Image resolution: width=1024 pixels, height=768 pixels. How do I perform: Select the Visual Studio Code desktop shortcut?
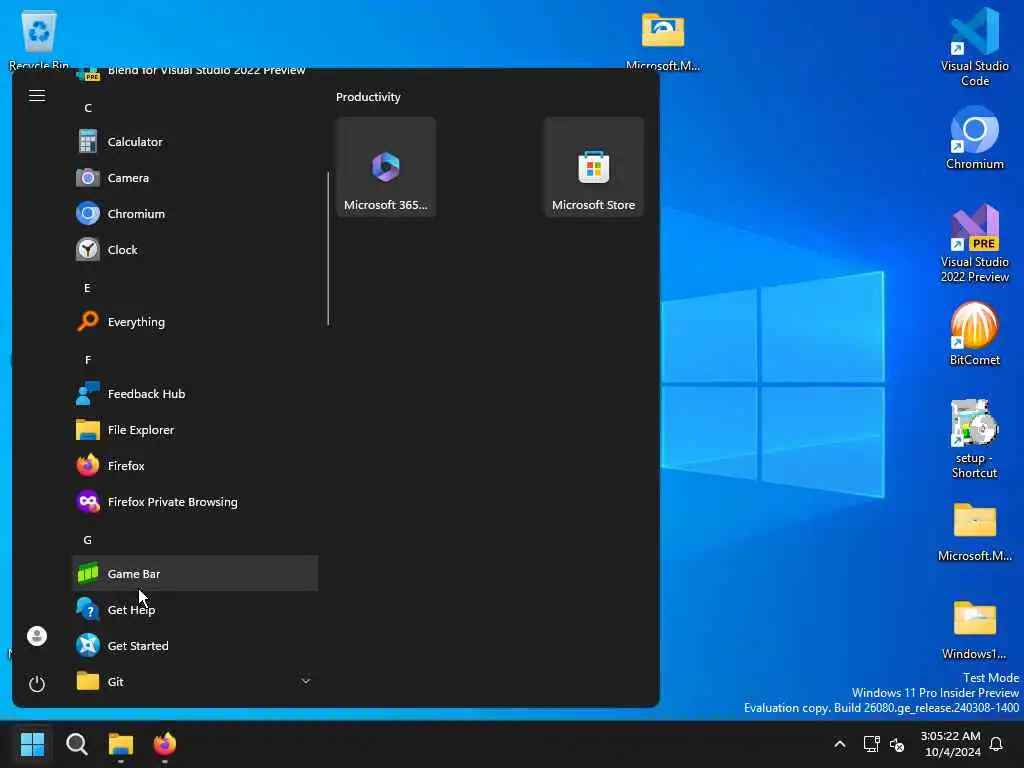point(974,47)
